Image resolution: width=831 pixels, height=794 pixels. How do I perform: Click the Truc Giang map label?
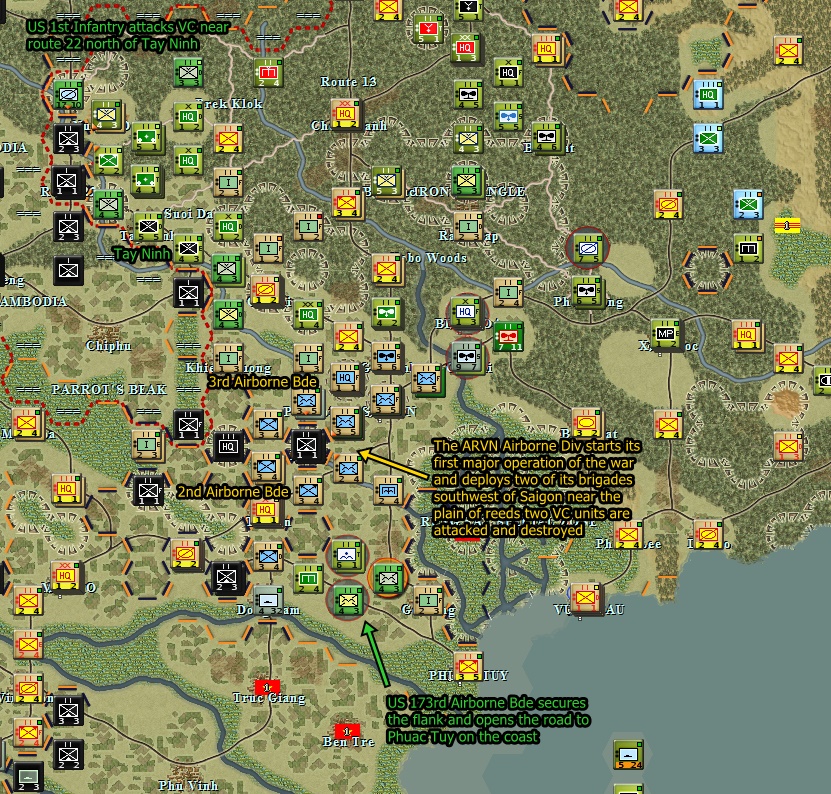click(x=269, y=698)
